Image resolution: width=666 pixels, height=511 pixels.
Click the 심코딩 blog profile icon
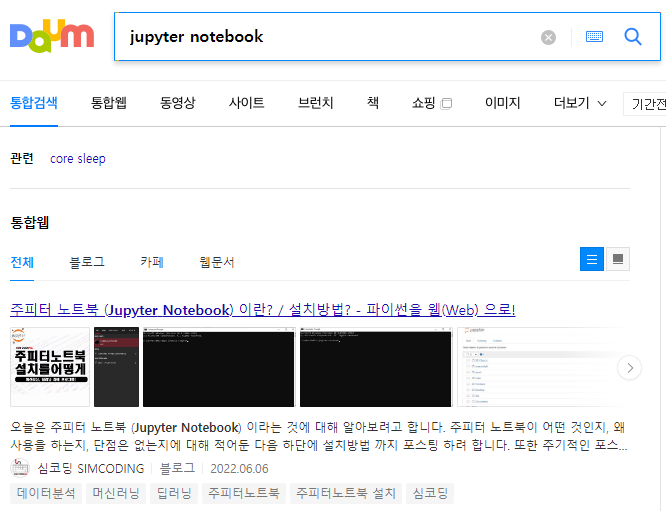pos(20,469)
